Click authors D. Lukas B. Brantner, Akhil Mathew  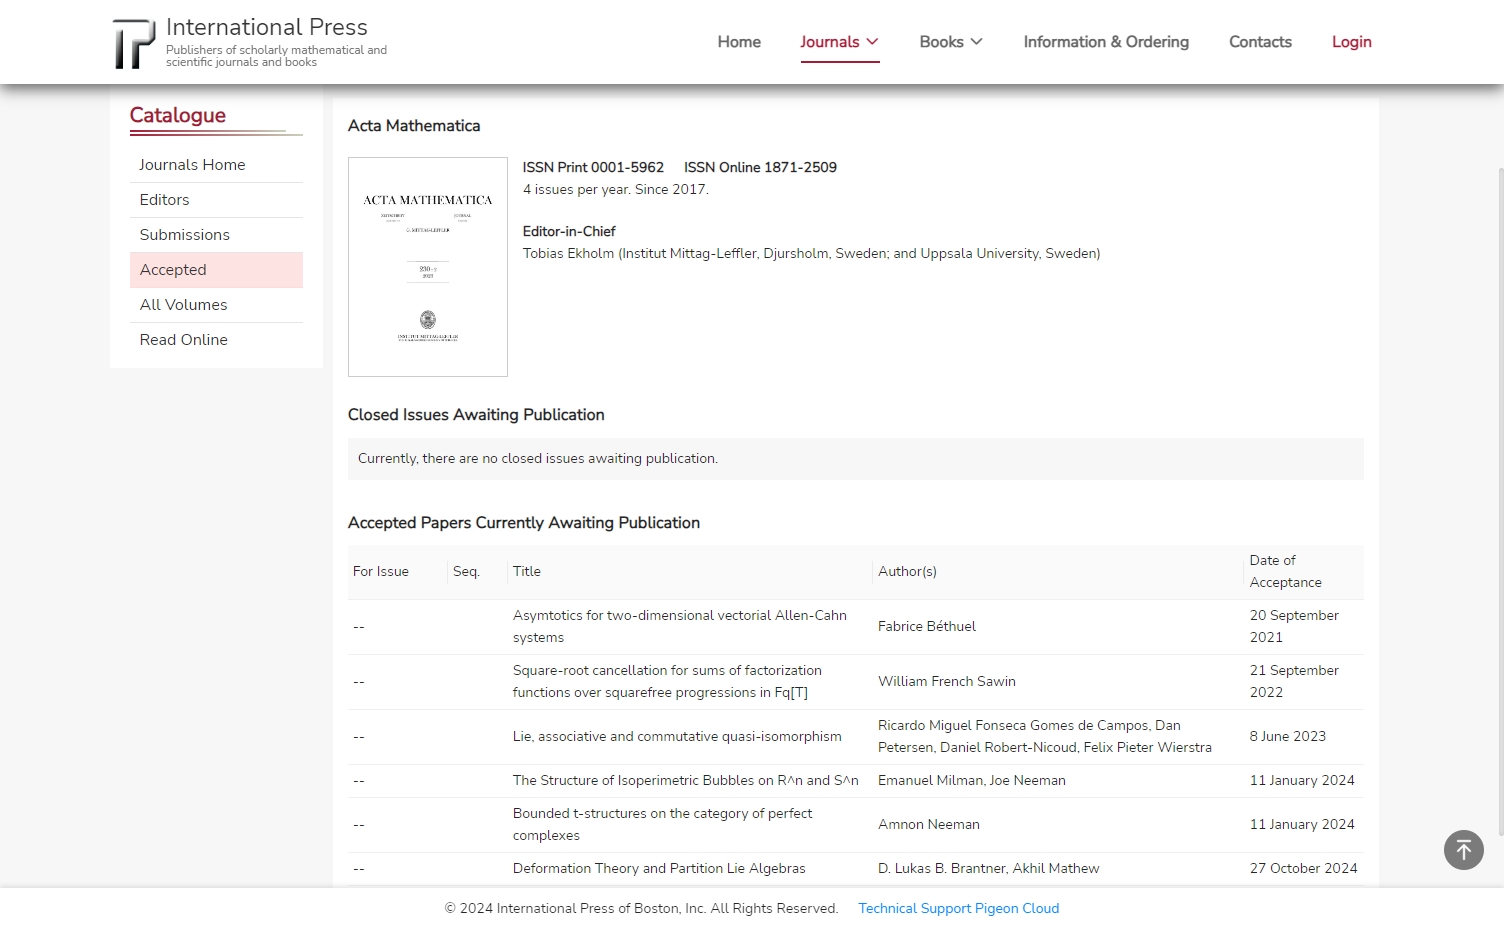click(x=989, y=869)
